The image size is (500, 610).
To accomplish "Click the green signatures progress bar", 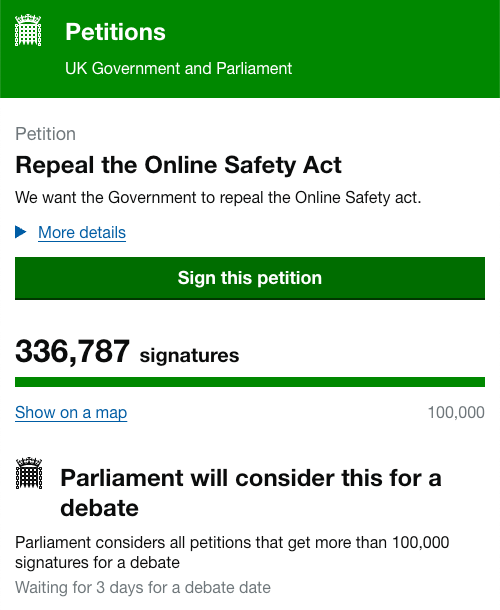I will pyautogui.click(x=250, y=382).
